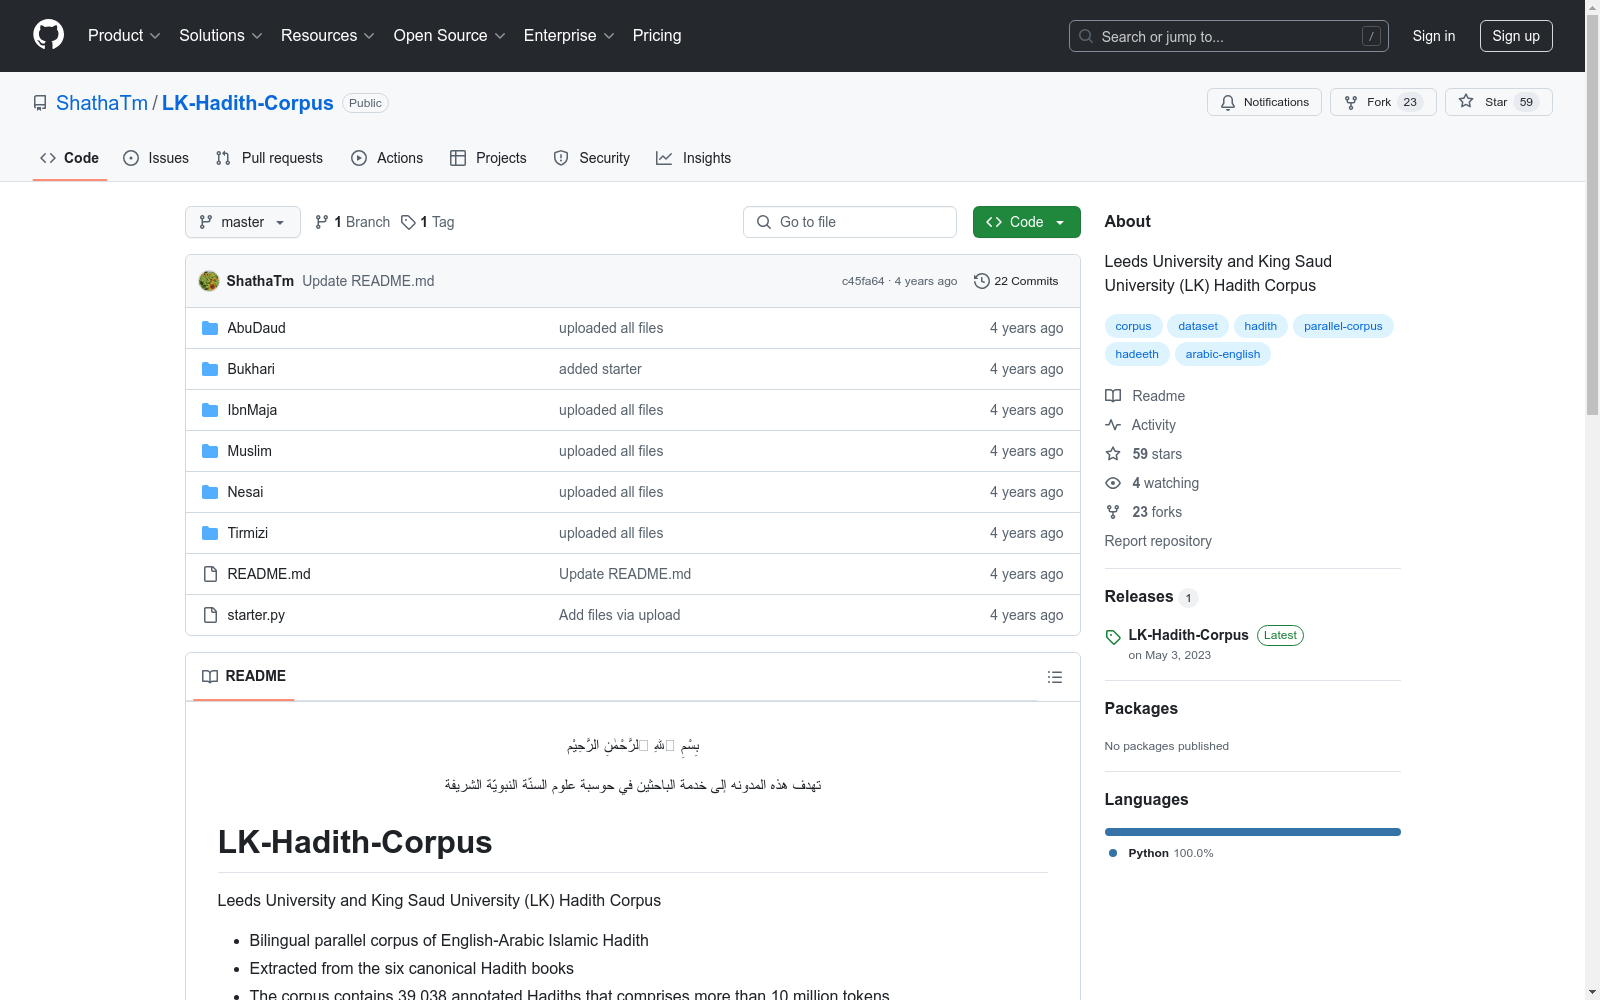Expand the Solutions menu
1600x1000 pixels.
point(221,36)
